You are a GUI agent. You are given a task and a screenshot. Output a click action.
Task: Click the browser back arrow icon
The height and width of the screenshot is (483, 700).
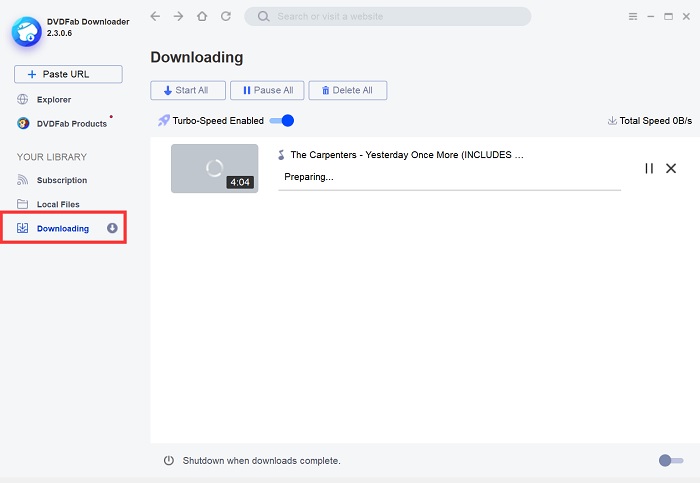155,17
